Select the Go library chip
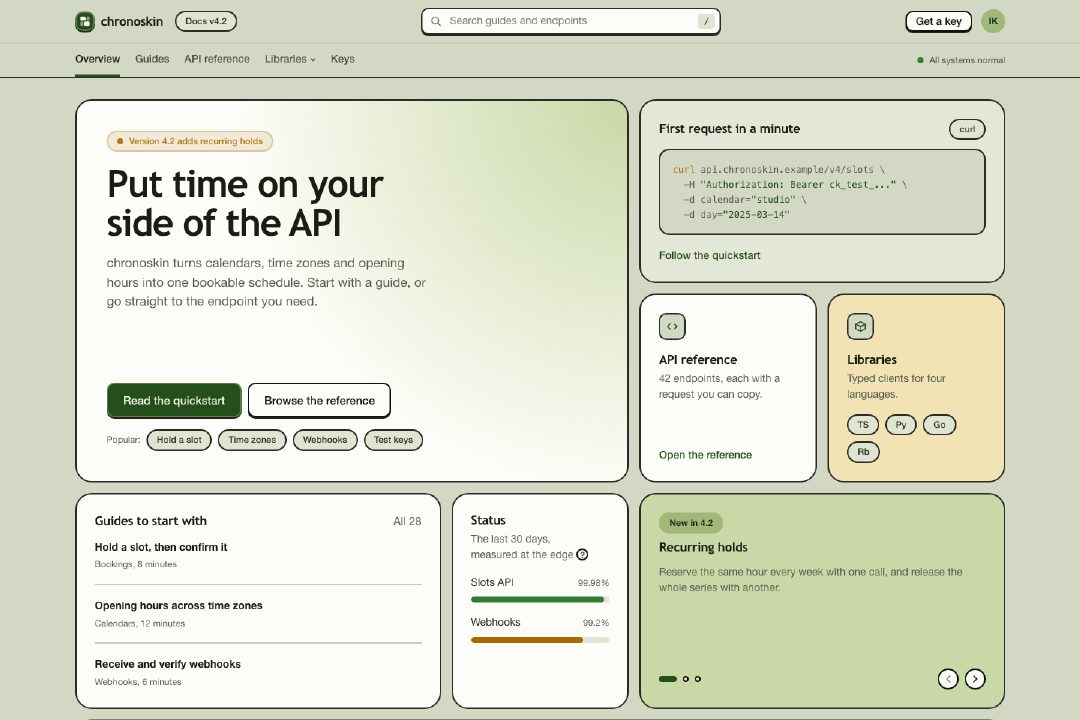The height and width of the screenshot is (720, 1080). [939, 424]
